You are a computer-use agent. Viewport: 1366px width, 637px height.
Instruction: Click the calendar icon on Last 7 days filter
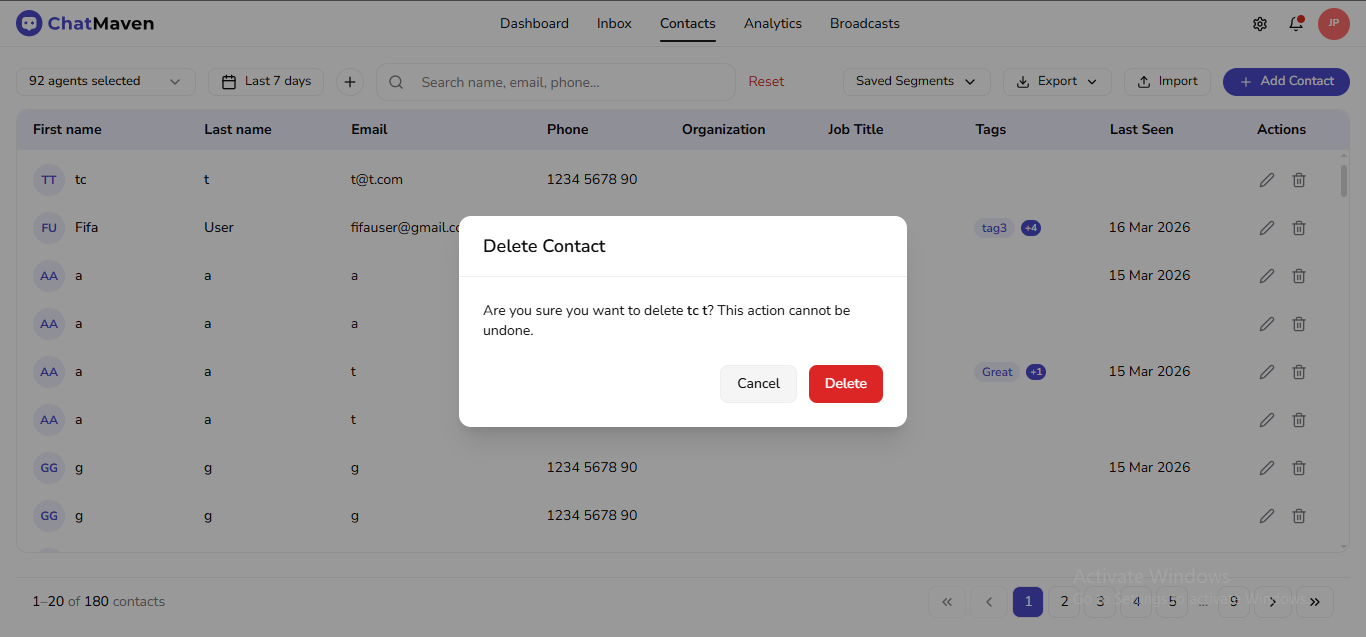[230, 81]
